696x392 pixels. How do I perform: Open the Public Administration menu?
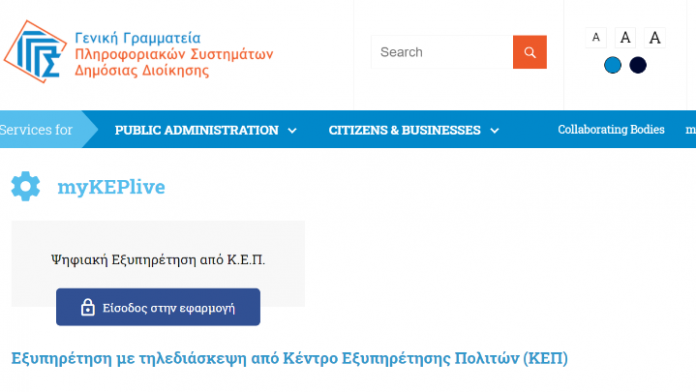click(197, 130)
